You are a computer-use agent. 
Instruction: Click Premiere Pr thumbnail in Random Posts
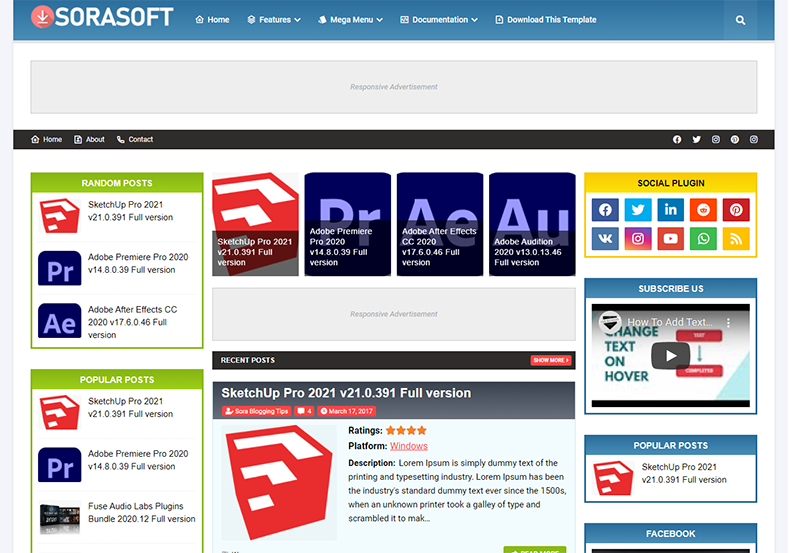[59, 268]
